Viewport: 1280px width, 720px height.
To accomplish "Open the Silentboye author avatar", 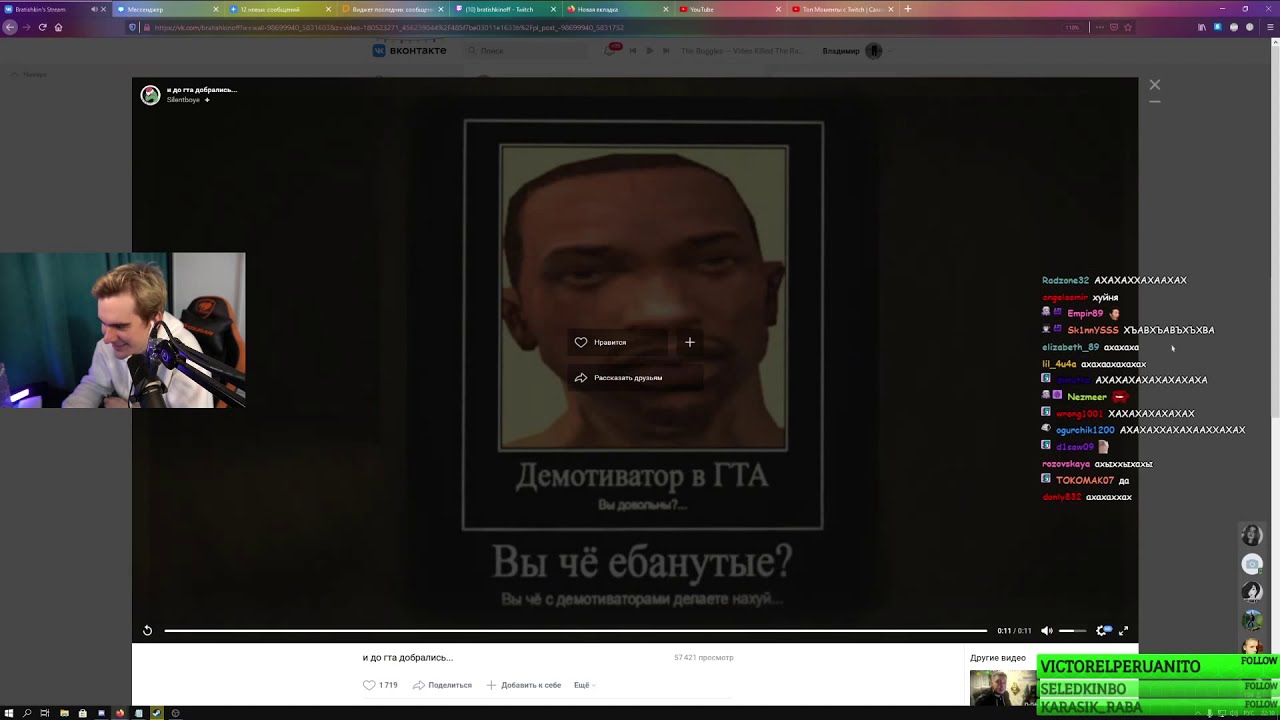I will (x=150, y=95).
